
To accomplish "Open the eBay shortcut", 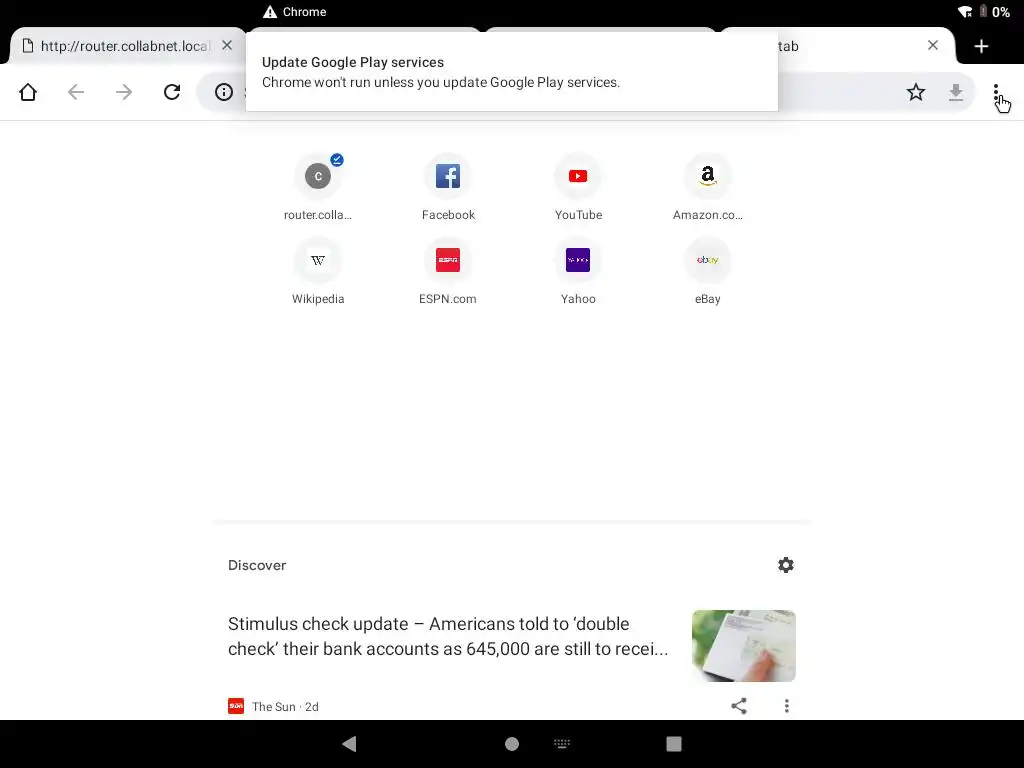I will (x=708, y=271).
